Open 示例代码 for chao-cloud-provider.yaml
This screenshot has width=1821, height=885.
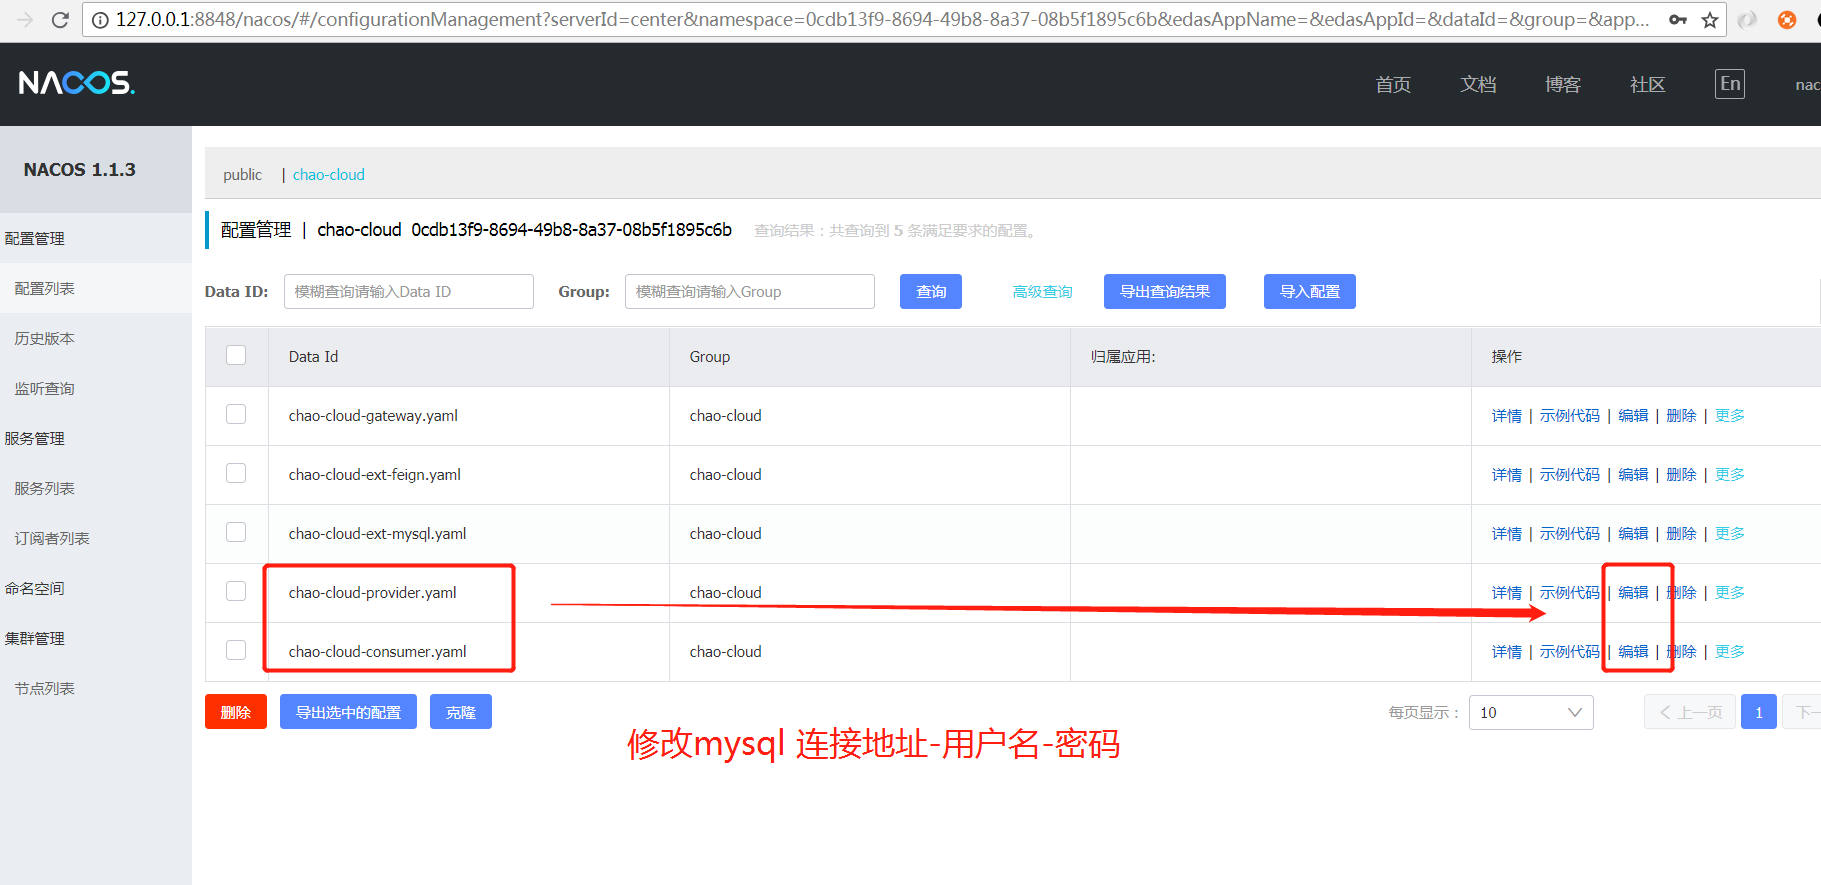coord(1570,593)
